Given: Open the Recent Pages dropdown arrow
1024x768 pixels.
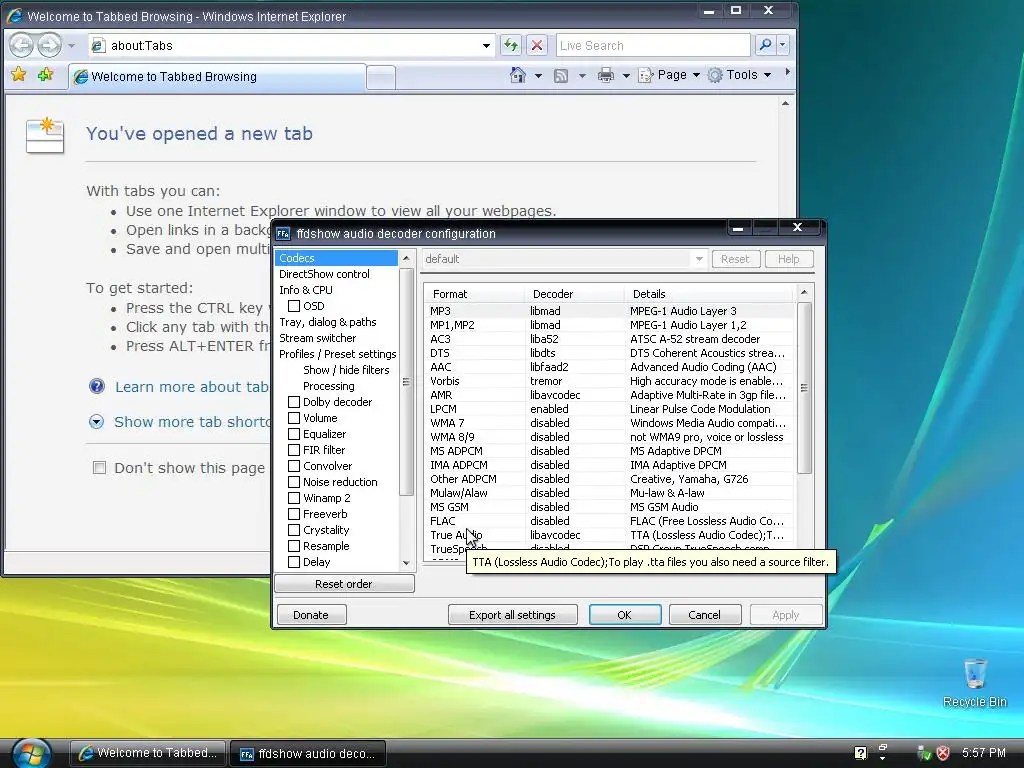Looking at the screenshot, I should [72, 46].
